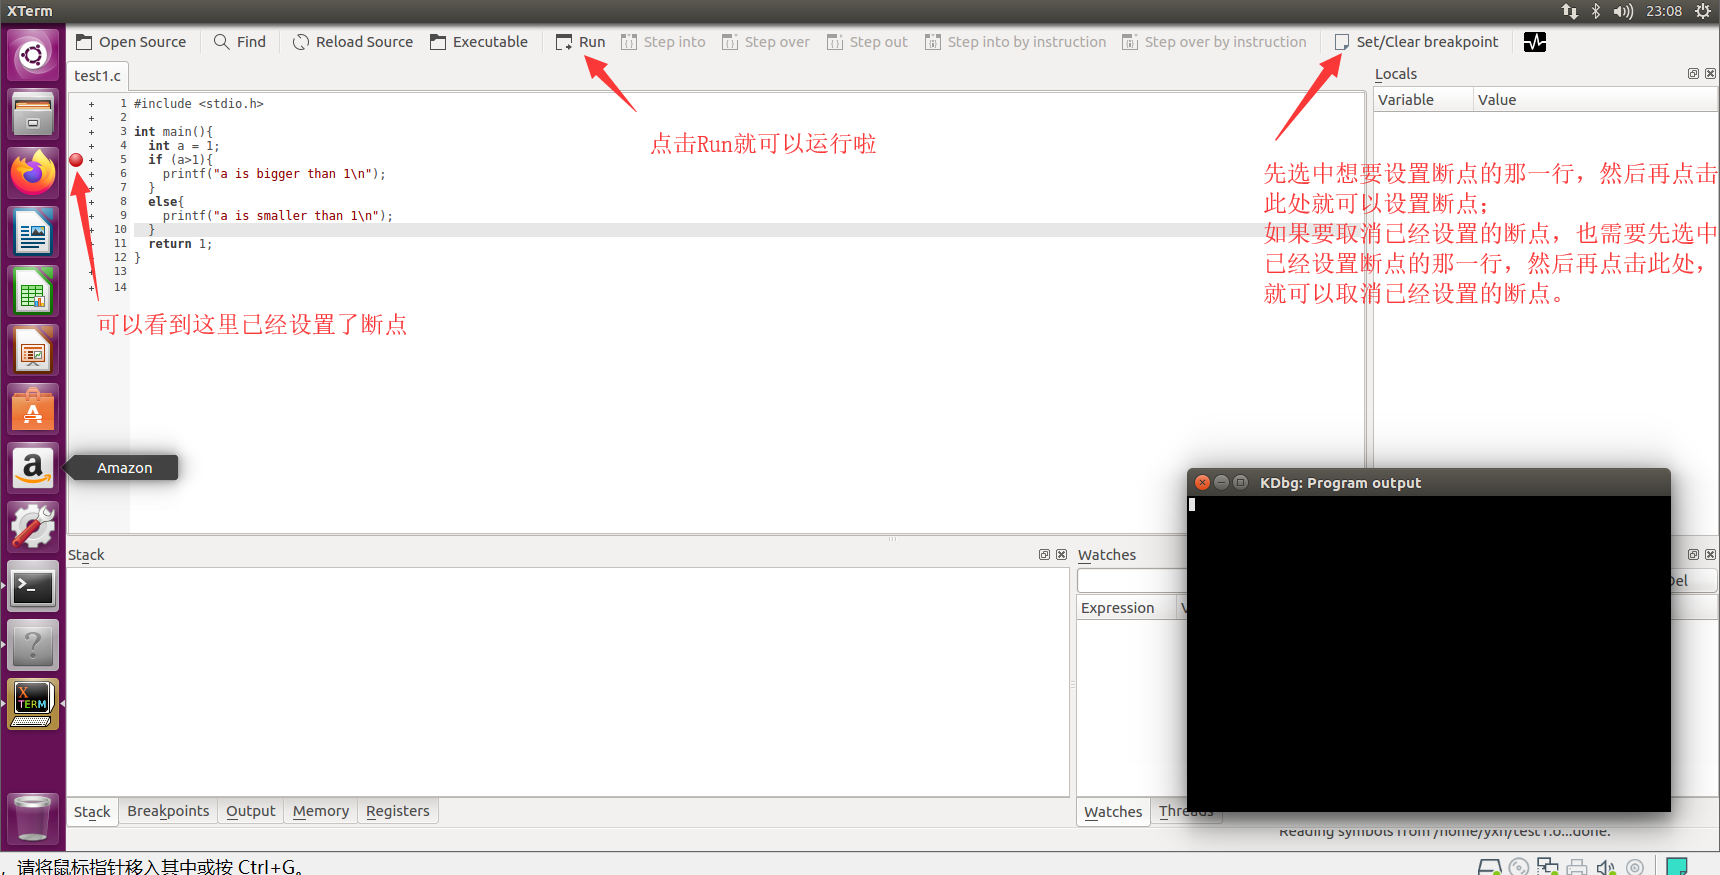Click Step over by instruction

click(x=1214, y=42)
